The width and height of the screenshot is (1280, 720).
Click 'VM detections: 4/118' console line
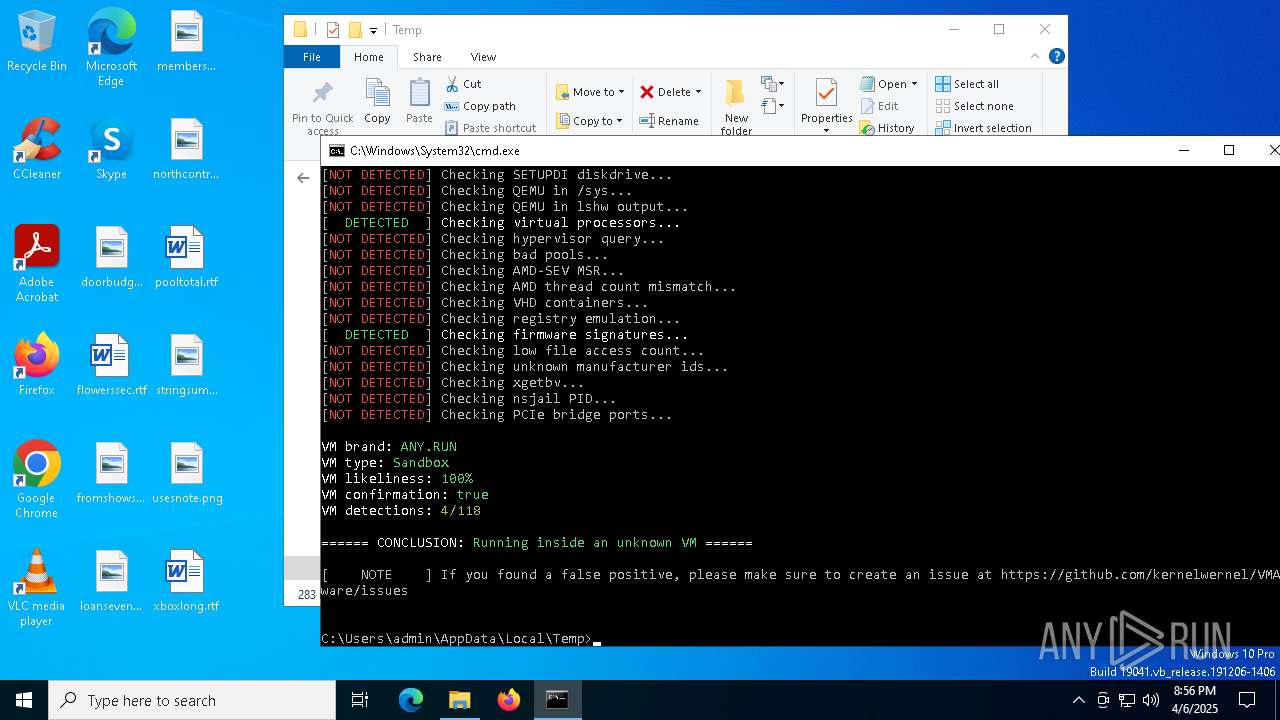(x=401, y=511)
